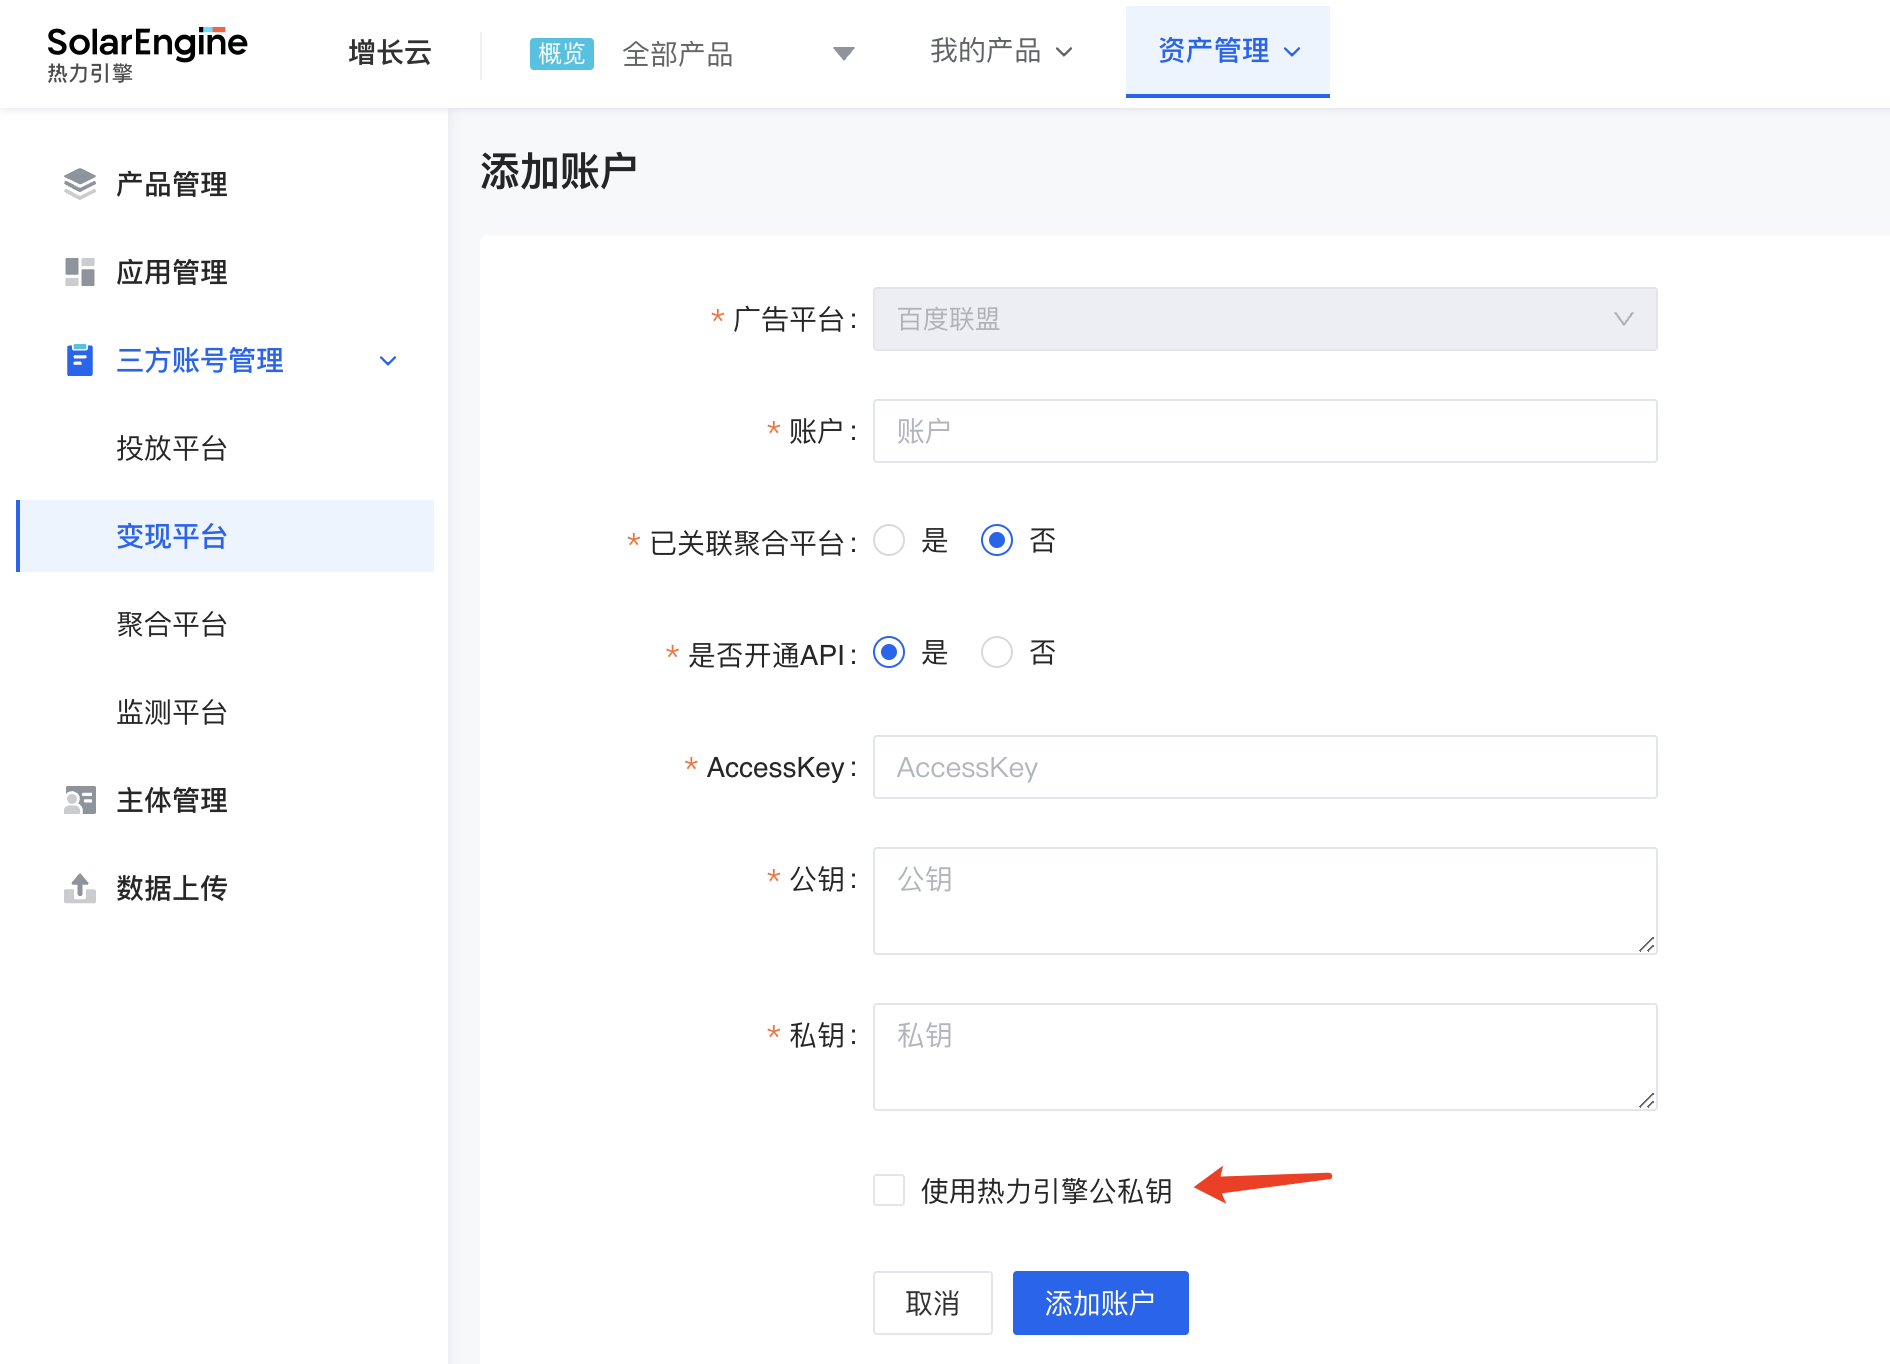Click the 主体管理 ID card icon
The width and height of the screenshot is (1890, 1364).
(x=80, y=800)
